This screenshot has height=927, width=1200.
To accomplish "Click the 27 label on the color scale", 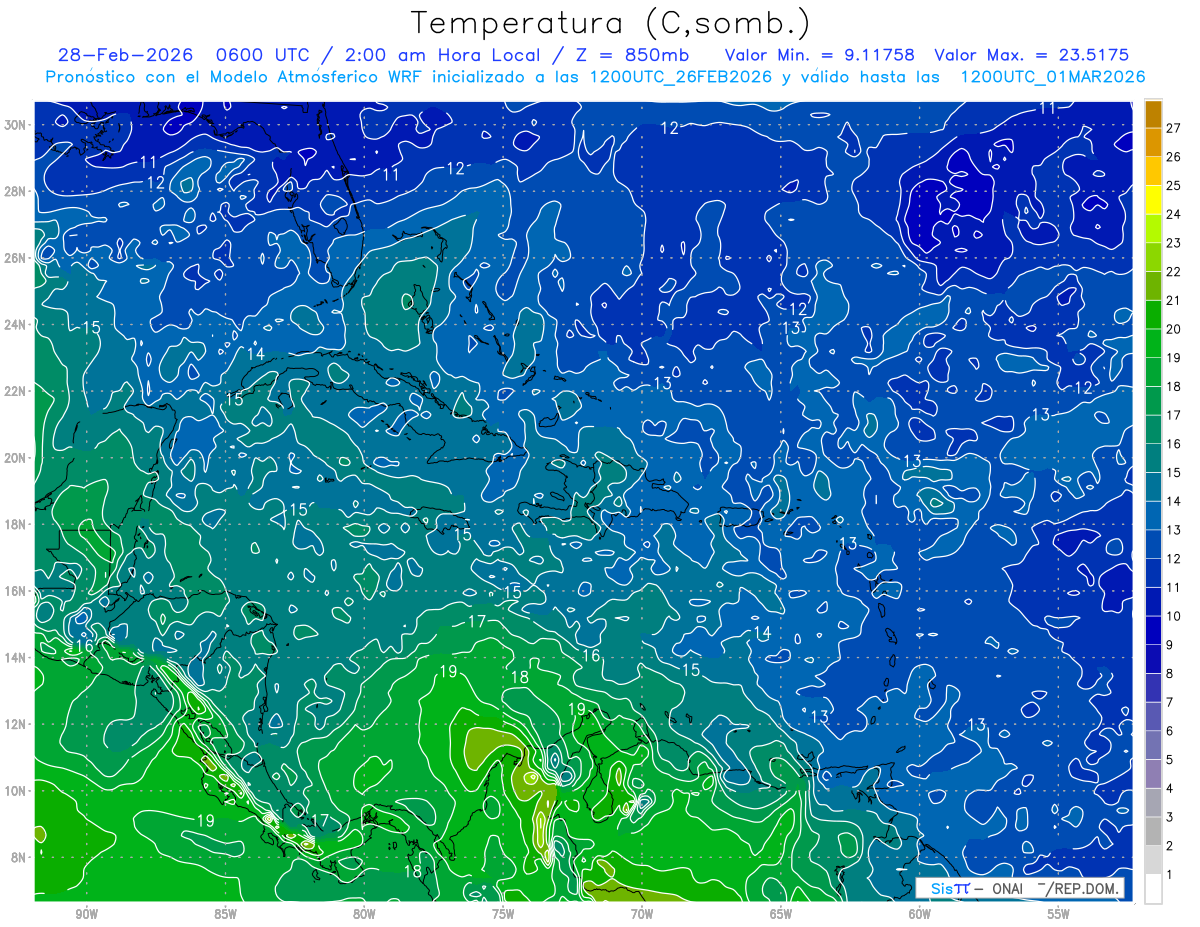I will (1173, 127).
